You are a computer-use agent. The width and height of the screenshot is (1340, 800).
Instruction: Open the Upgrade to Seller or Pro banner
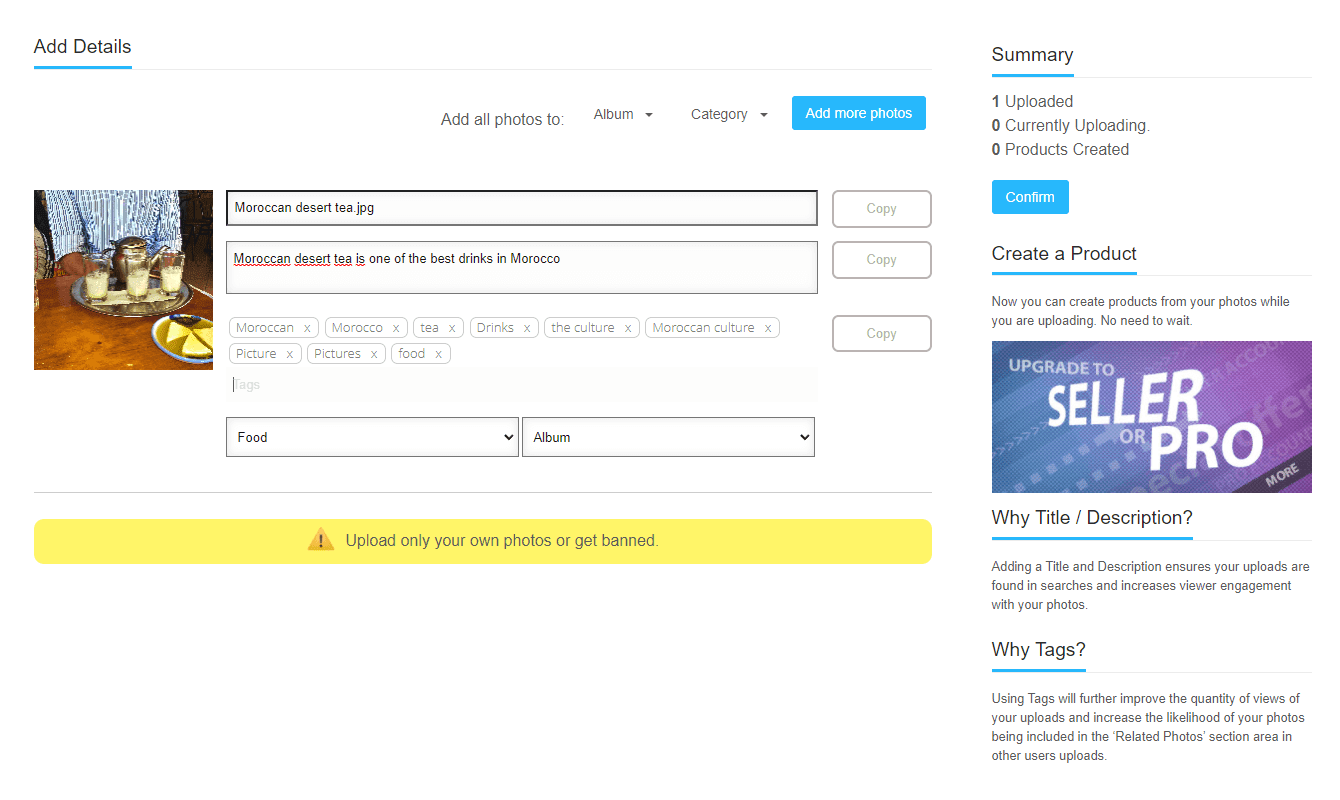[1151, 417]
